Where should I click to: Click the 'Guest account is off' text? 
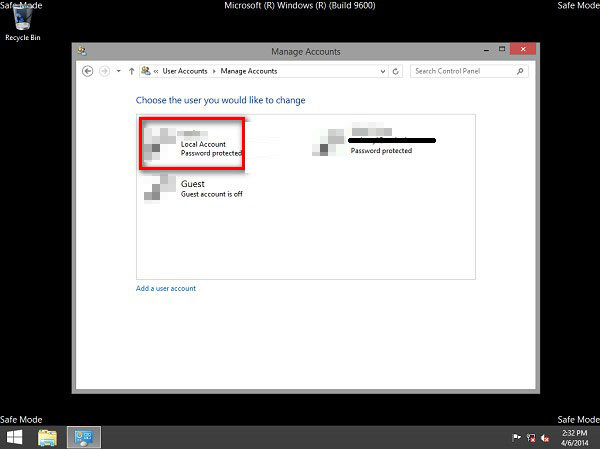pyautogui.click(x=212, y=194)
